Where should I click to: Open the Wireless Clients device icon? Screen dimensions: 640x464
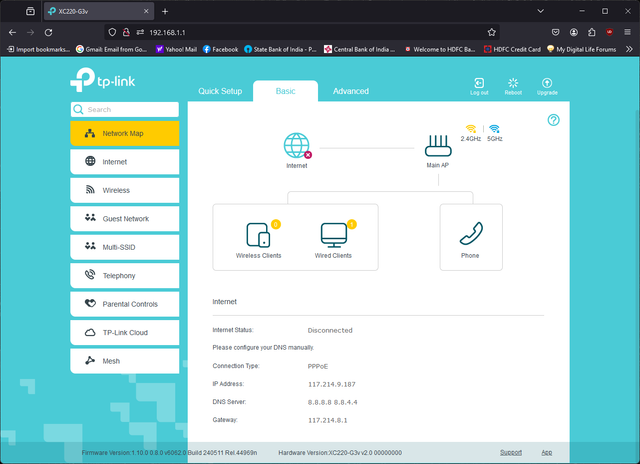(258, 235)
